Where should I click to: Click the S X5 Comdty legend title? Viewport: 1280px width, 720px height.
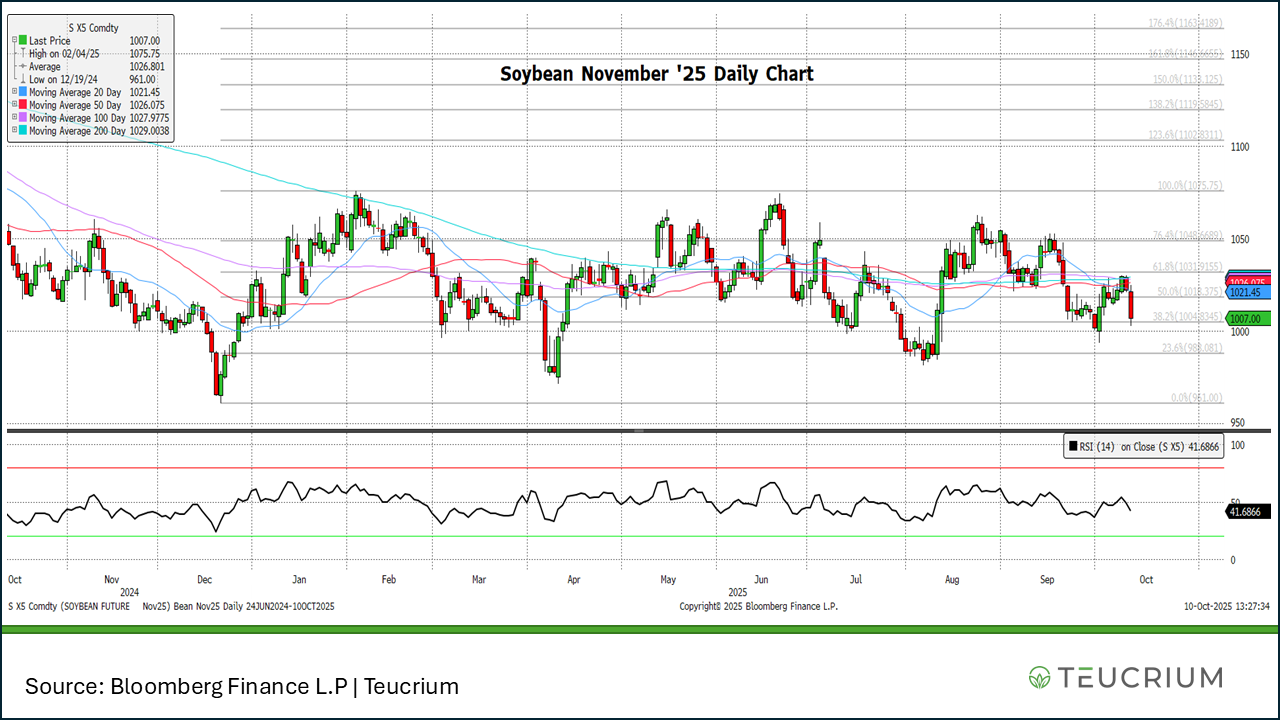(93, 28)
